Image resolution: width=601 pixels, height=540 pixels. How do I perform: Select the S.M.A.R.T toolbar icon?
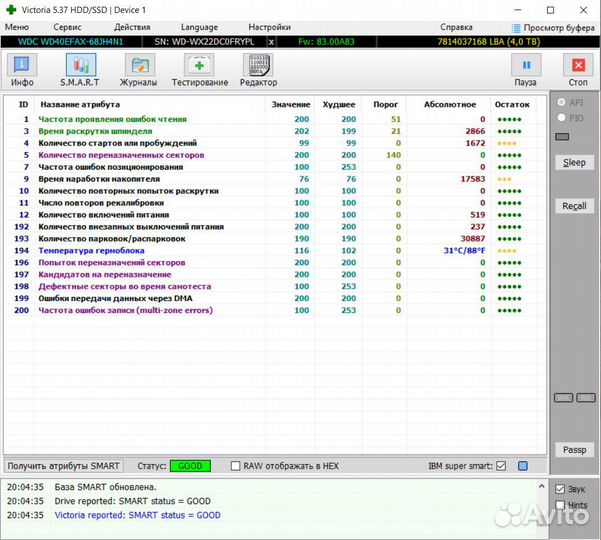pyautogui.click(x=81, y=71)
